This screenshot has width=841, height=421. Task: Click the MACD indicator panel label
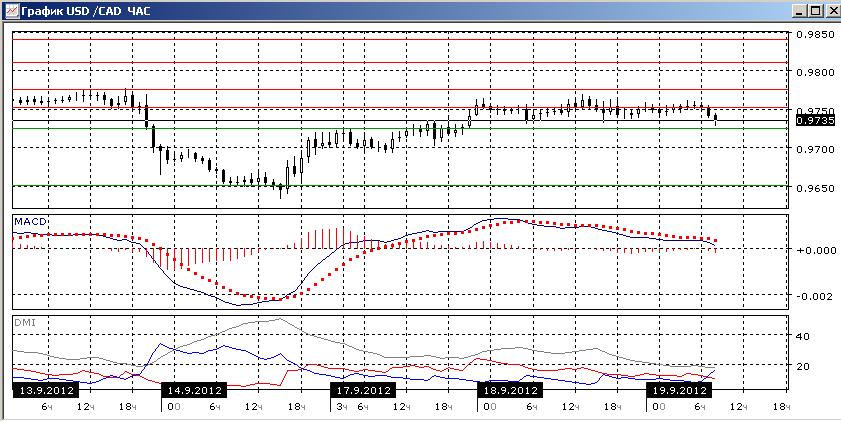(30, 221)
